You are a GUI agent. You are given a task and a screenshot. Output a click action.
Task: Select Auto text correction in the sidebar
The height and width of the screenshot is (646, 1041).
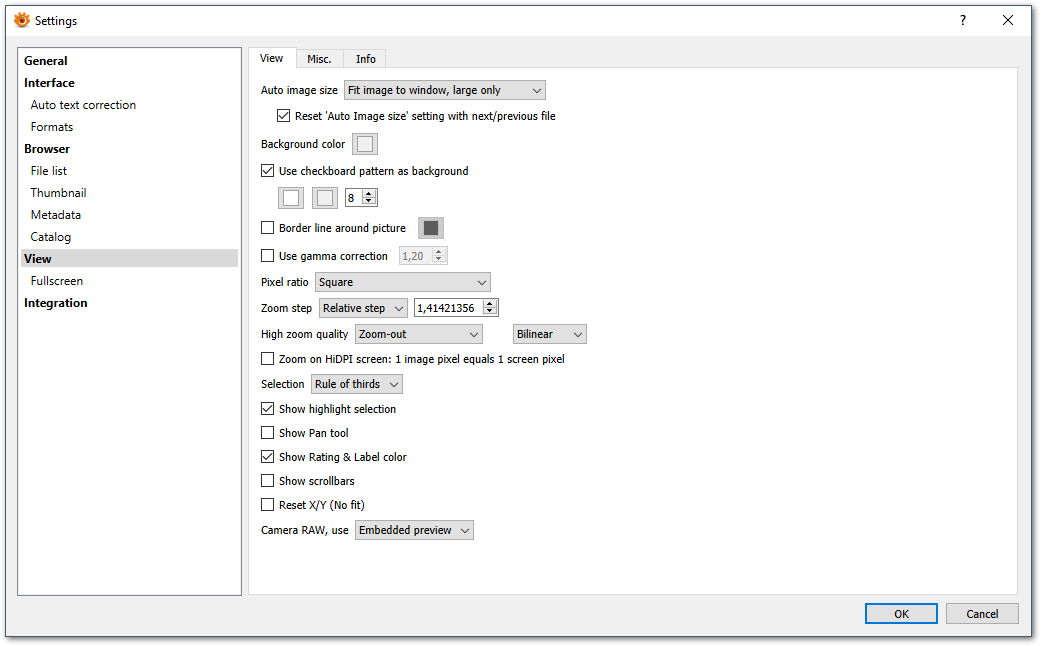[x=83, y=105]
